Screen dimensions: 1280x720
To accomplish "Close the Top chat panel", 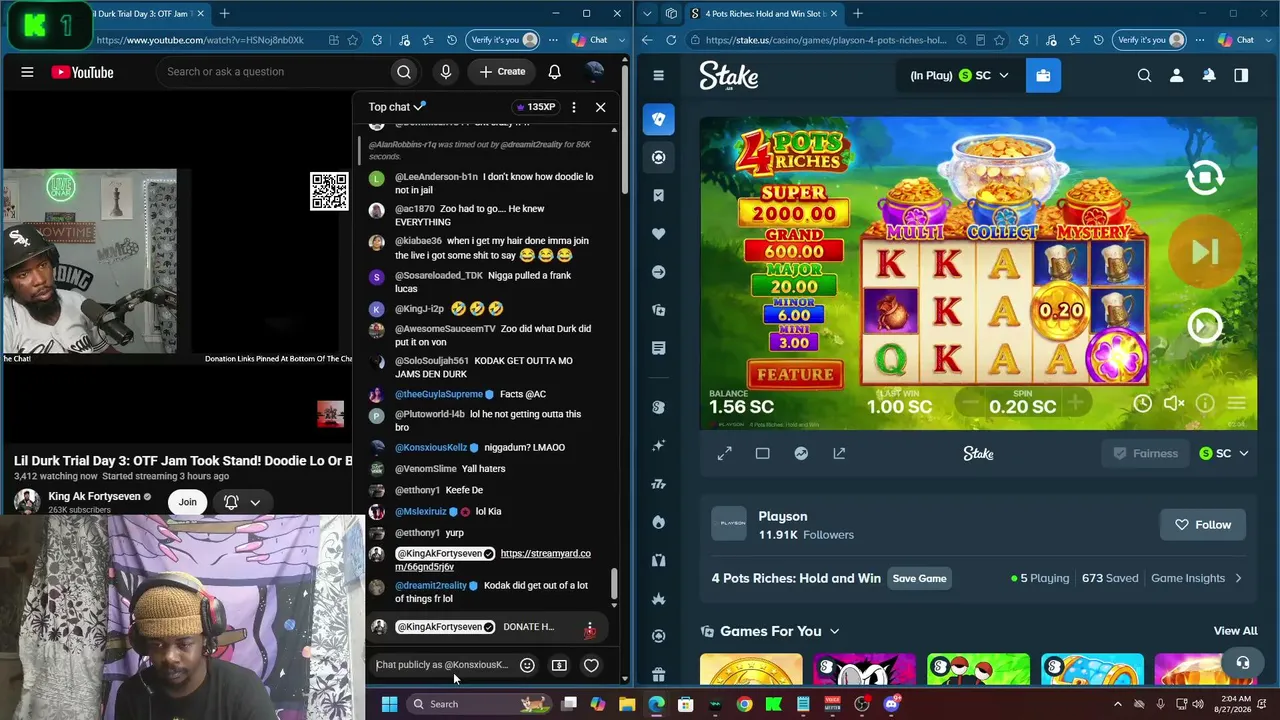I will click(x=600, y=107).
